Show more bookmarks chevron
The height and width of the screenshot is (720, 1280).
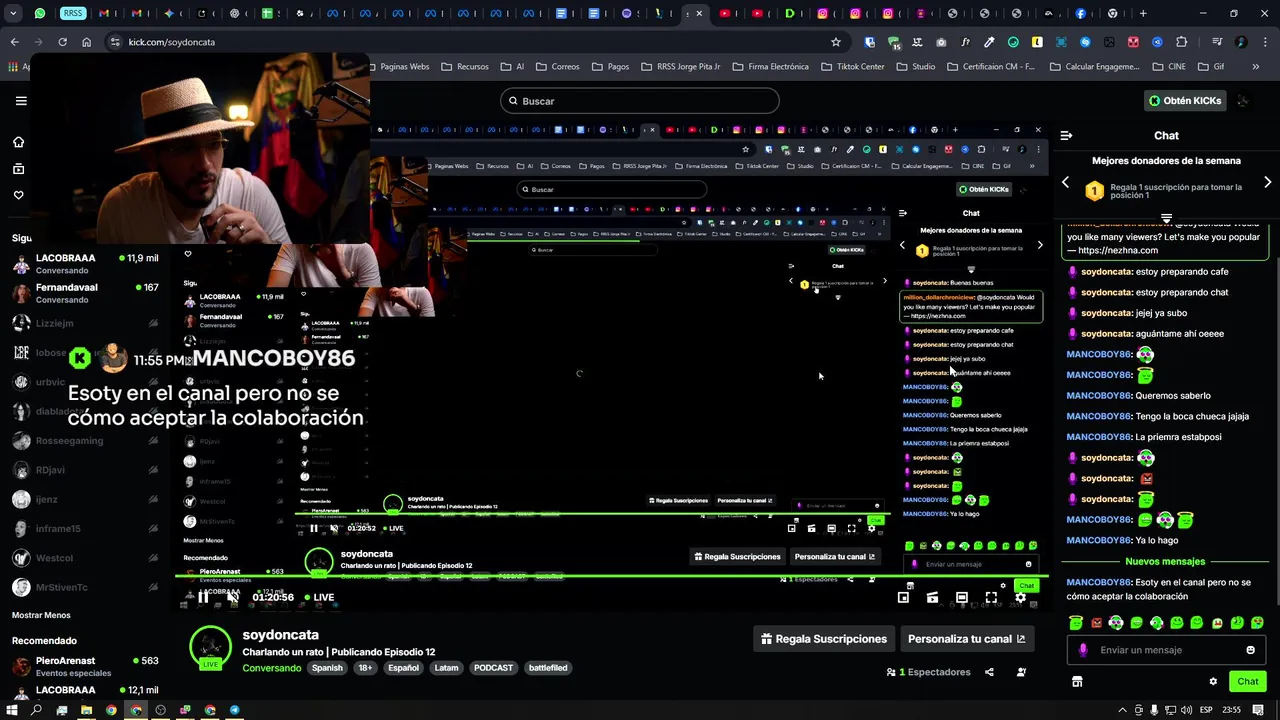point(1256,67)
